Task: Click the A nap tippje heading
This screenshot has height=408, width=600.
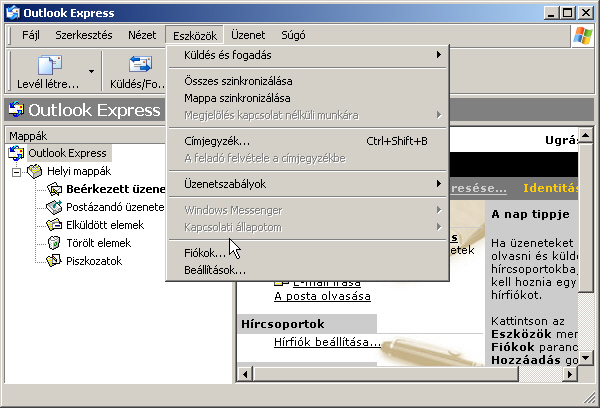Action: tap(530, 214)
